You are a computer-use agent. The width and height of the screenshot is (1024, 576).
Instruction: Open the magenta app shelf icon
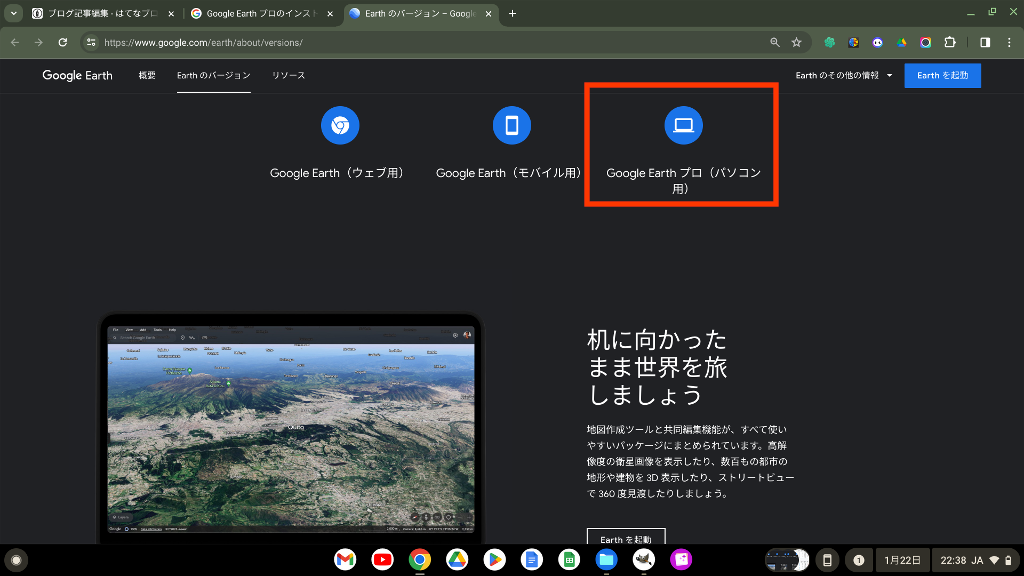(680, 560)
